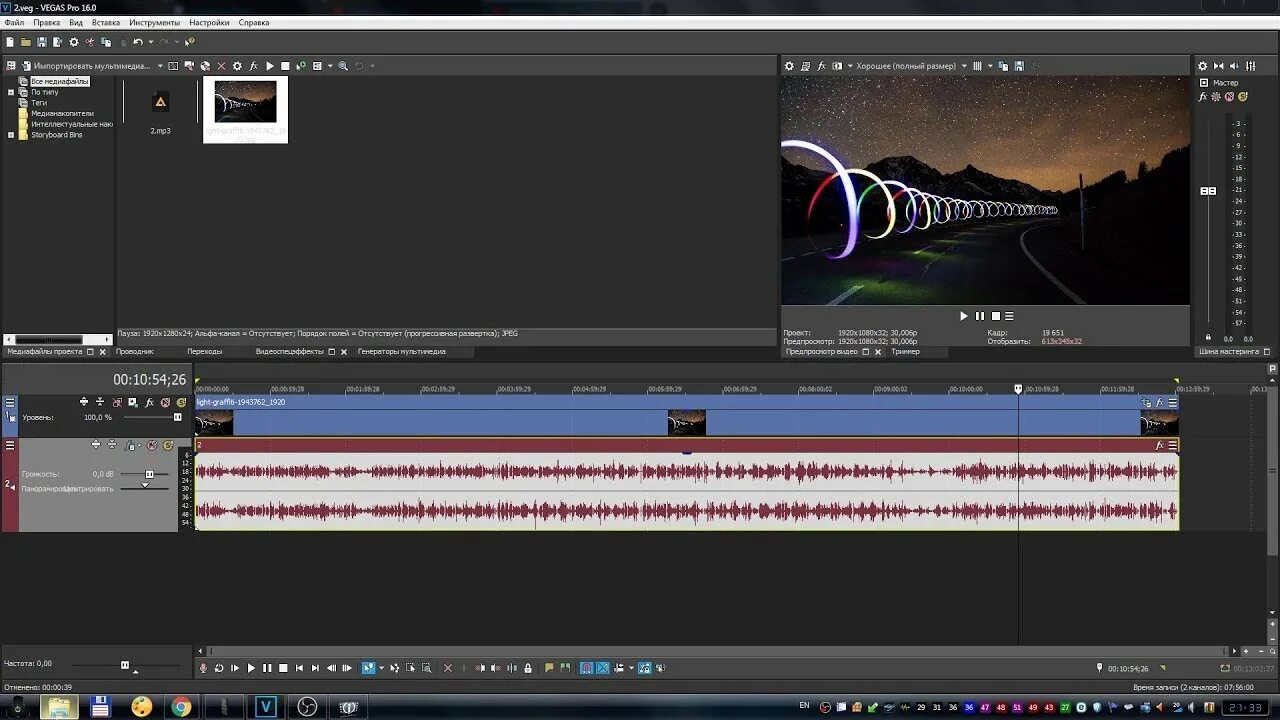Open track FX on video track 1
Screen dimensions: 1280x720
click(149, 402)
